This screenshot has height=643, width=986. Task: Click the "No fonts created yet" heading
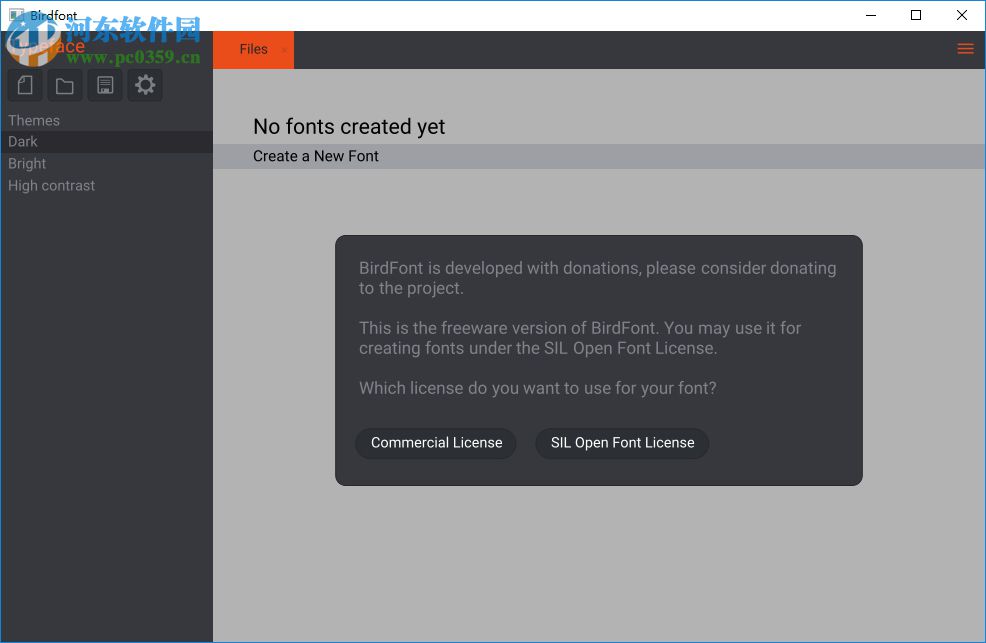(349, 127)
